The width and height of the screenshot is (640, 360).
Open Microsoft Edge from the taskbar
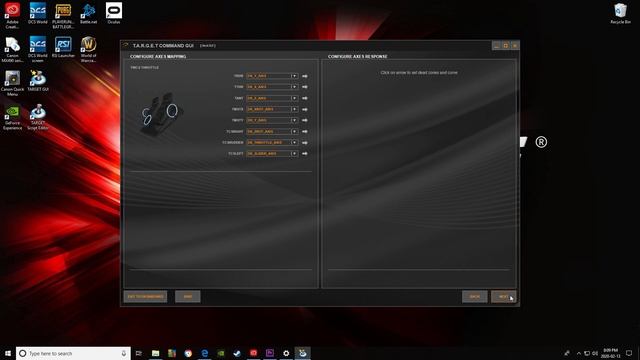click(204, 353)
